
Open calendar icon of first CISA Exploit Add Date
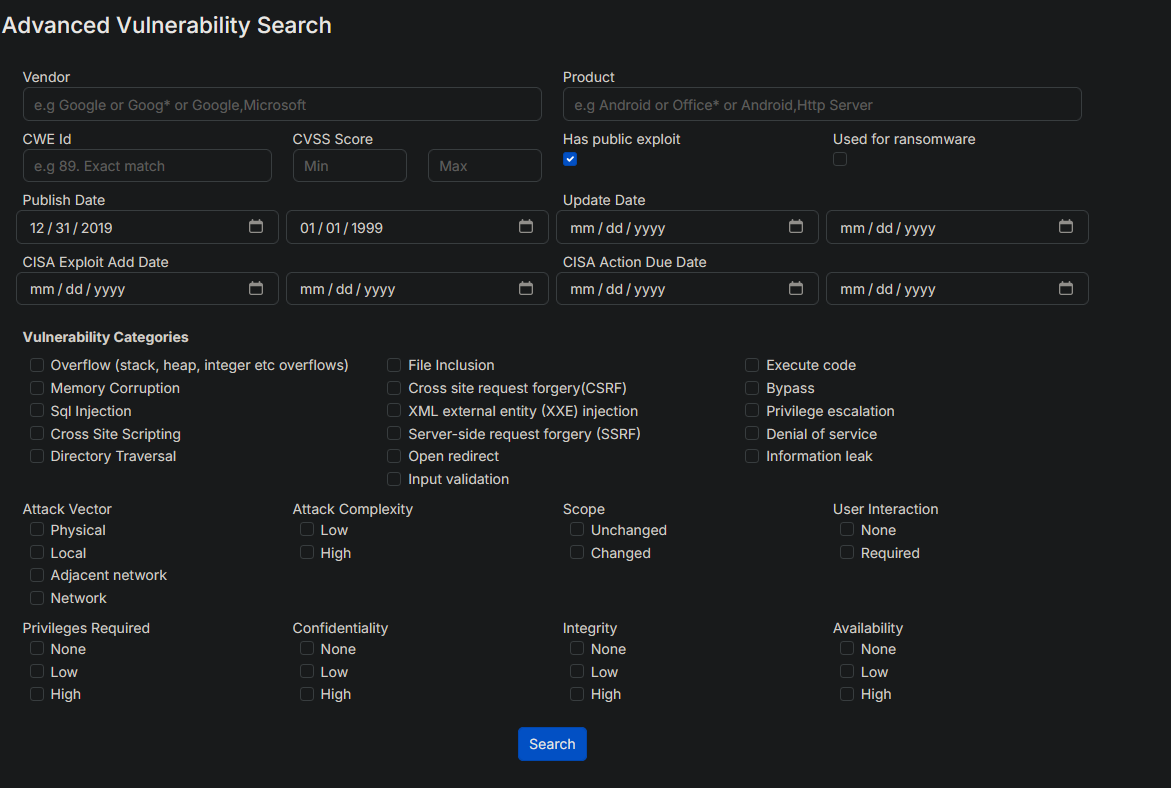255,288
